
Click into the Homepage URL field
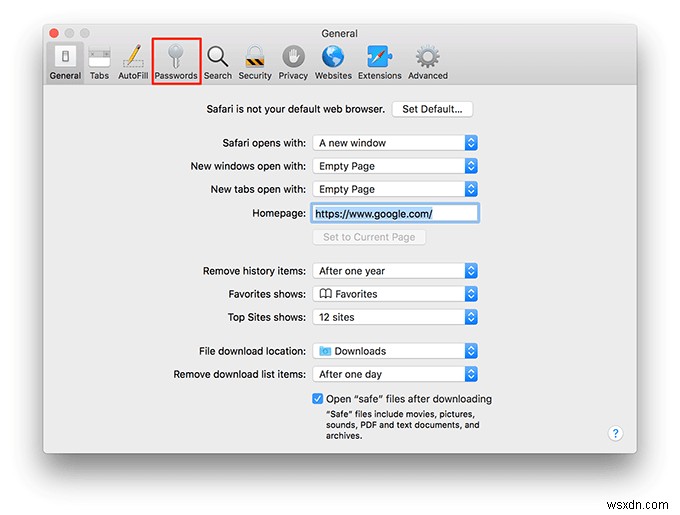pos(395,213)
